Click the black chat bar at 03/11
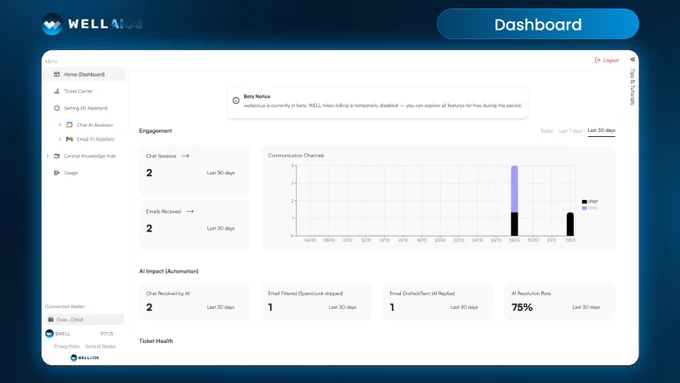 point(570,224)
